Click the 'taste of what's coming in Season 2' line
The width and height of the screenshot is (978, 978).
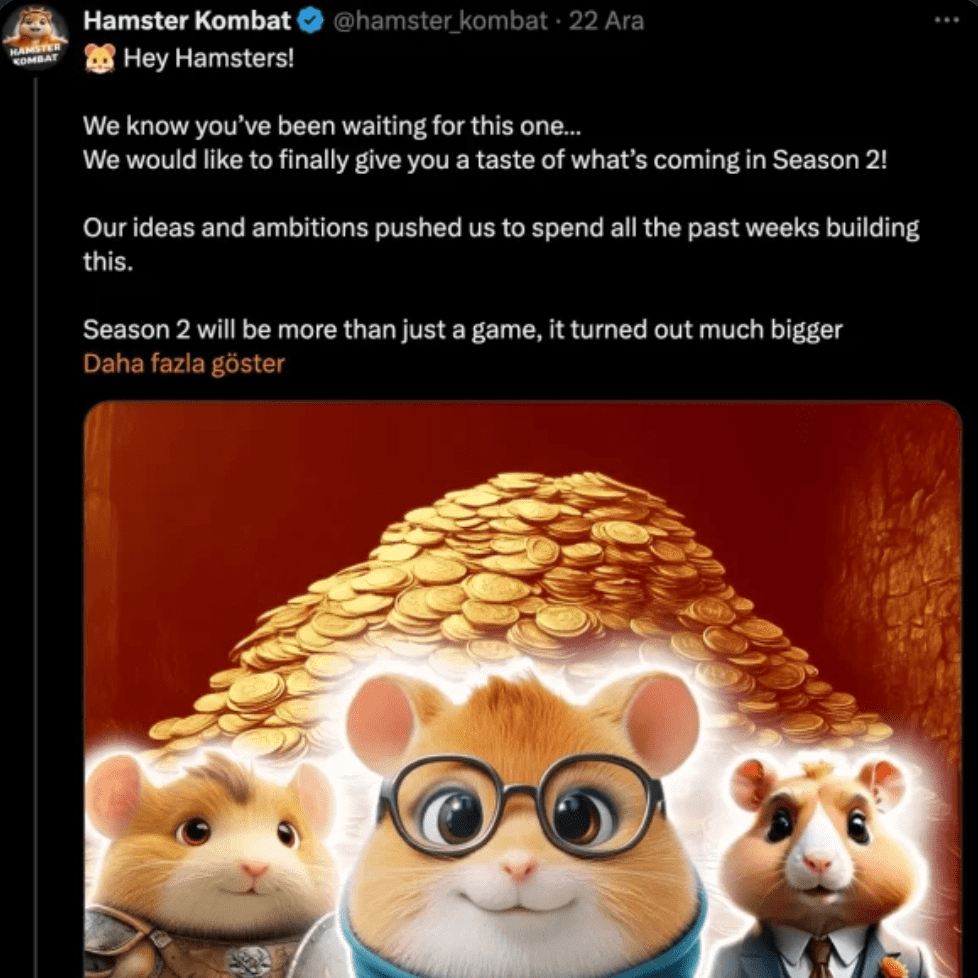[x=485, y=160]
